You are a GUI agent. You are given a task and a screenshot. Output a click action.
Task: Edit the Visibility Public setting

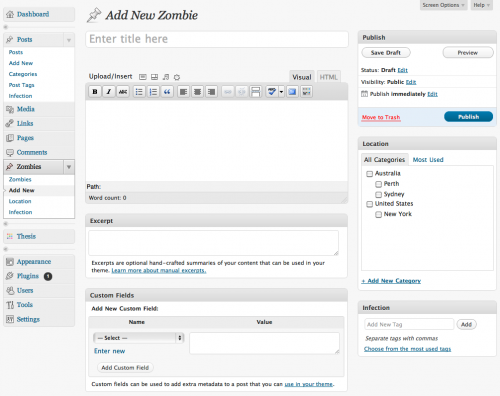pyautogui.click(x=411, y=82)
